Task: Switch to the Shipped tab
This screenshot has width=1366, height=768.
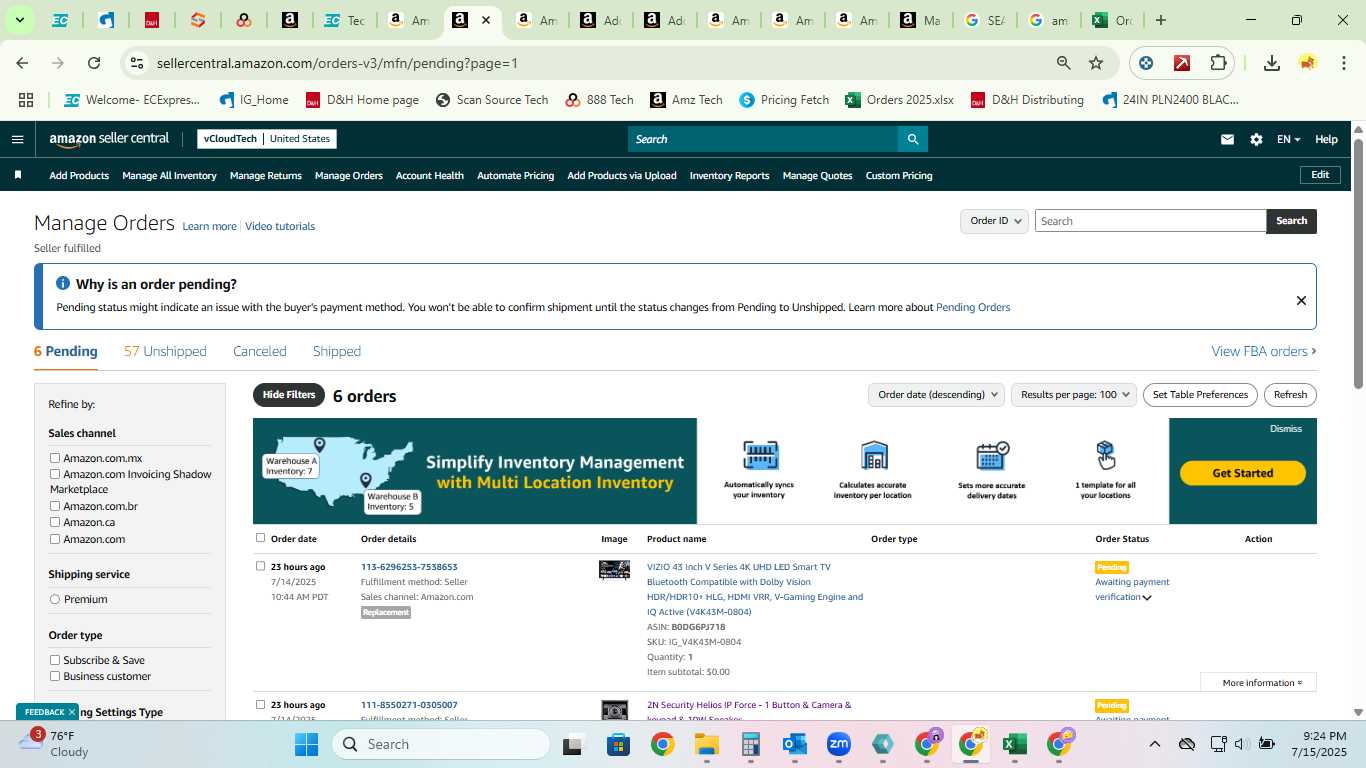Action: pyautogui.click(x=337, y=351)
